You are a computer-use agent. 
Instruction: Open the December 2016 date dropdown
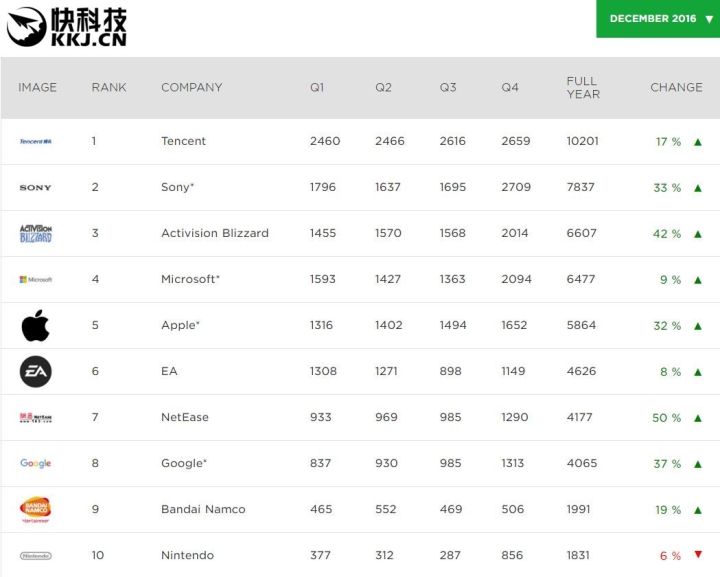[658, 19]
